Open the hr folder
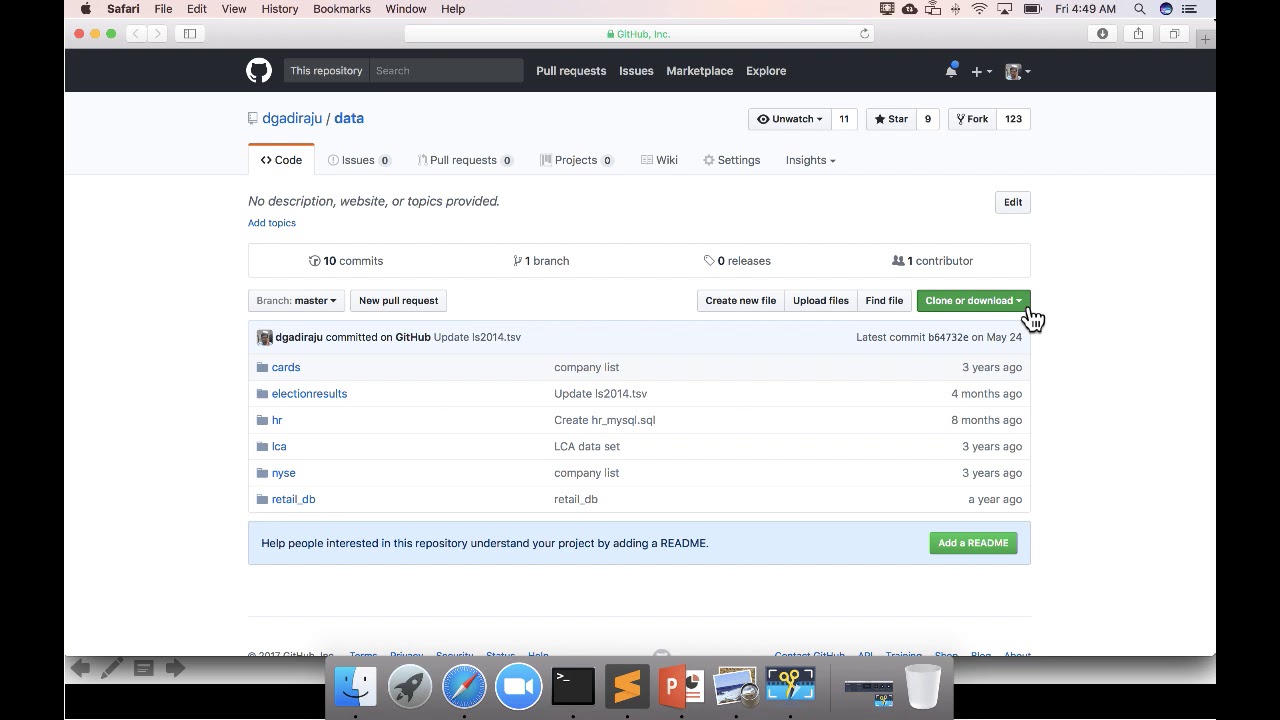This screenshot has width=1280, height=720. 277,420
